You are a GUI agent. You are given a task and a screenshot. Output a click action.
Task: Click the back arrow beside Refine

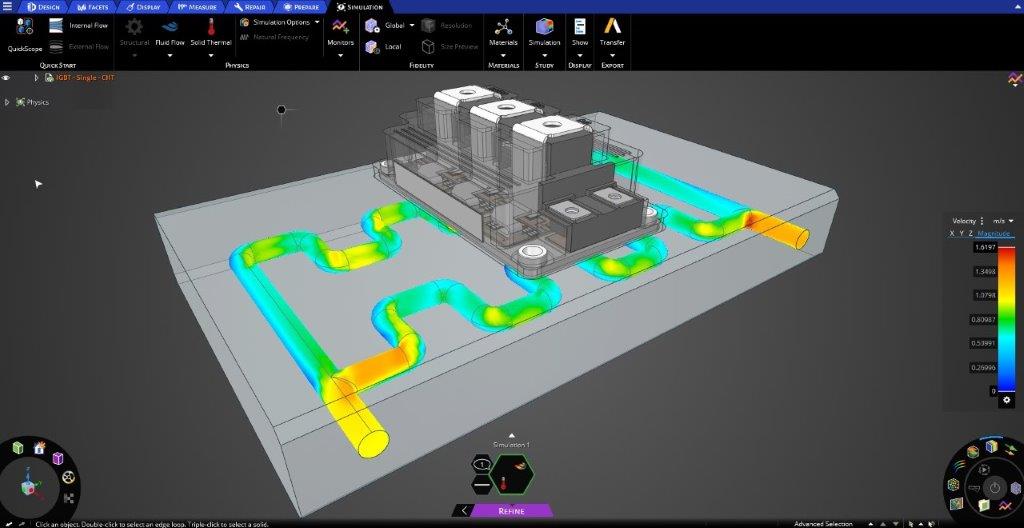(x=463, y=510)
